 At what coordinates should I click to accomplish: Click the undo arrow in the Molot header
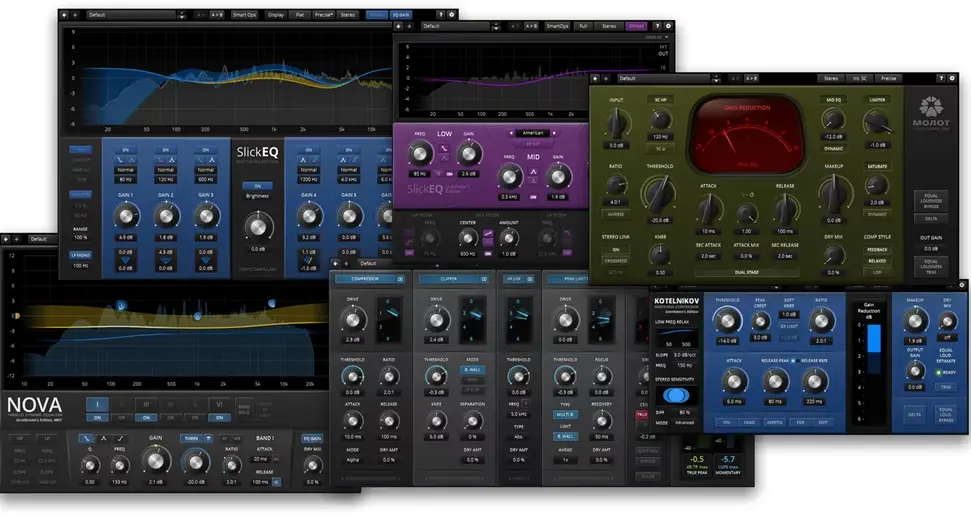pos(595,79)
